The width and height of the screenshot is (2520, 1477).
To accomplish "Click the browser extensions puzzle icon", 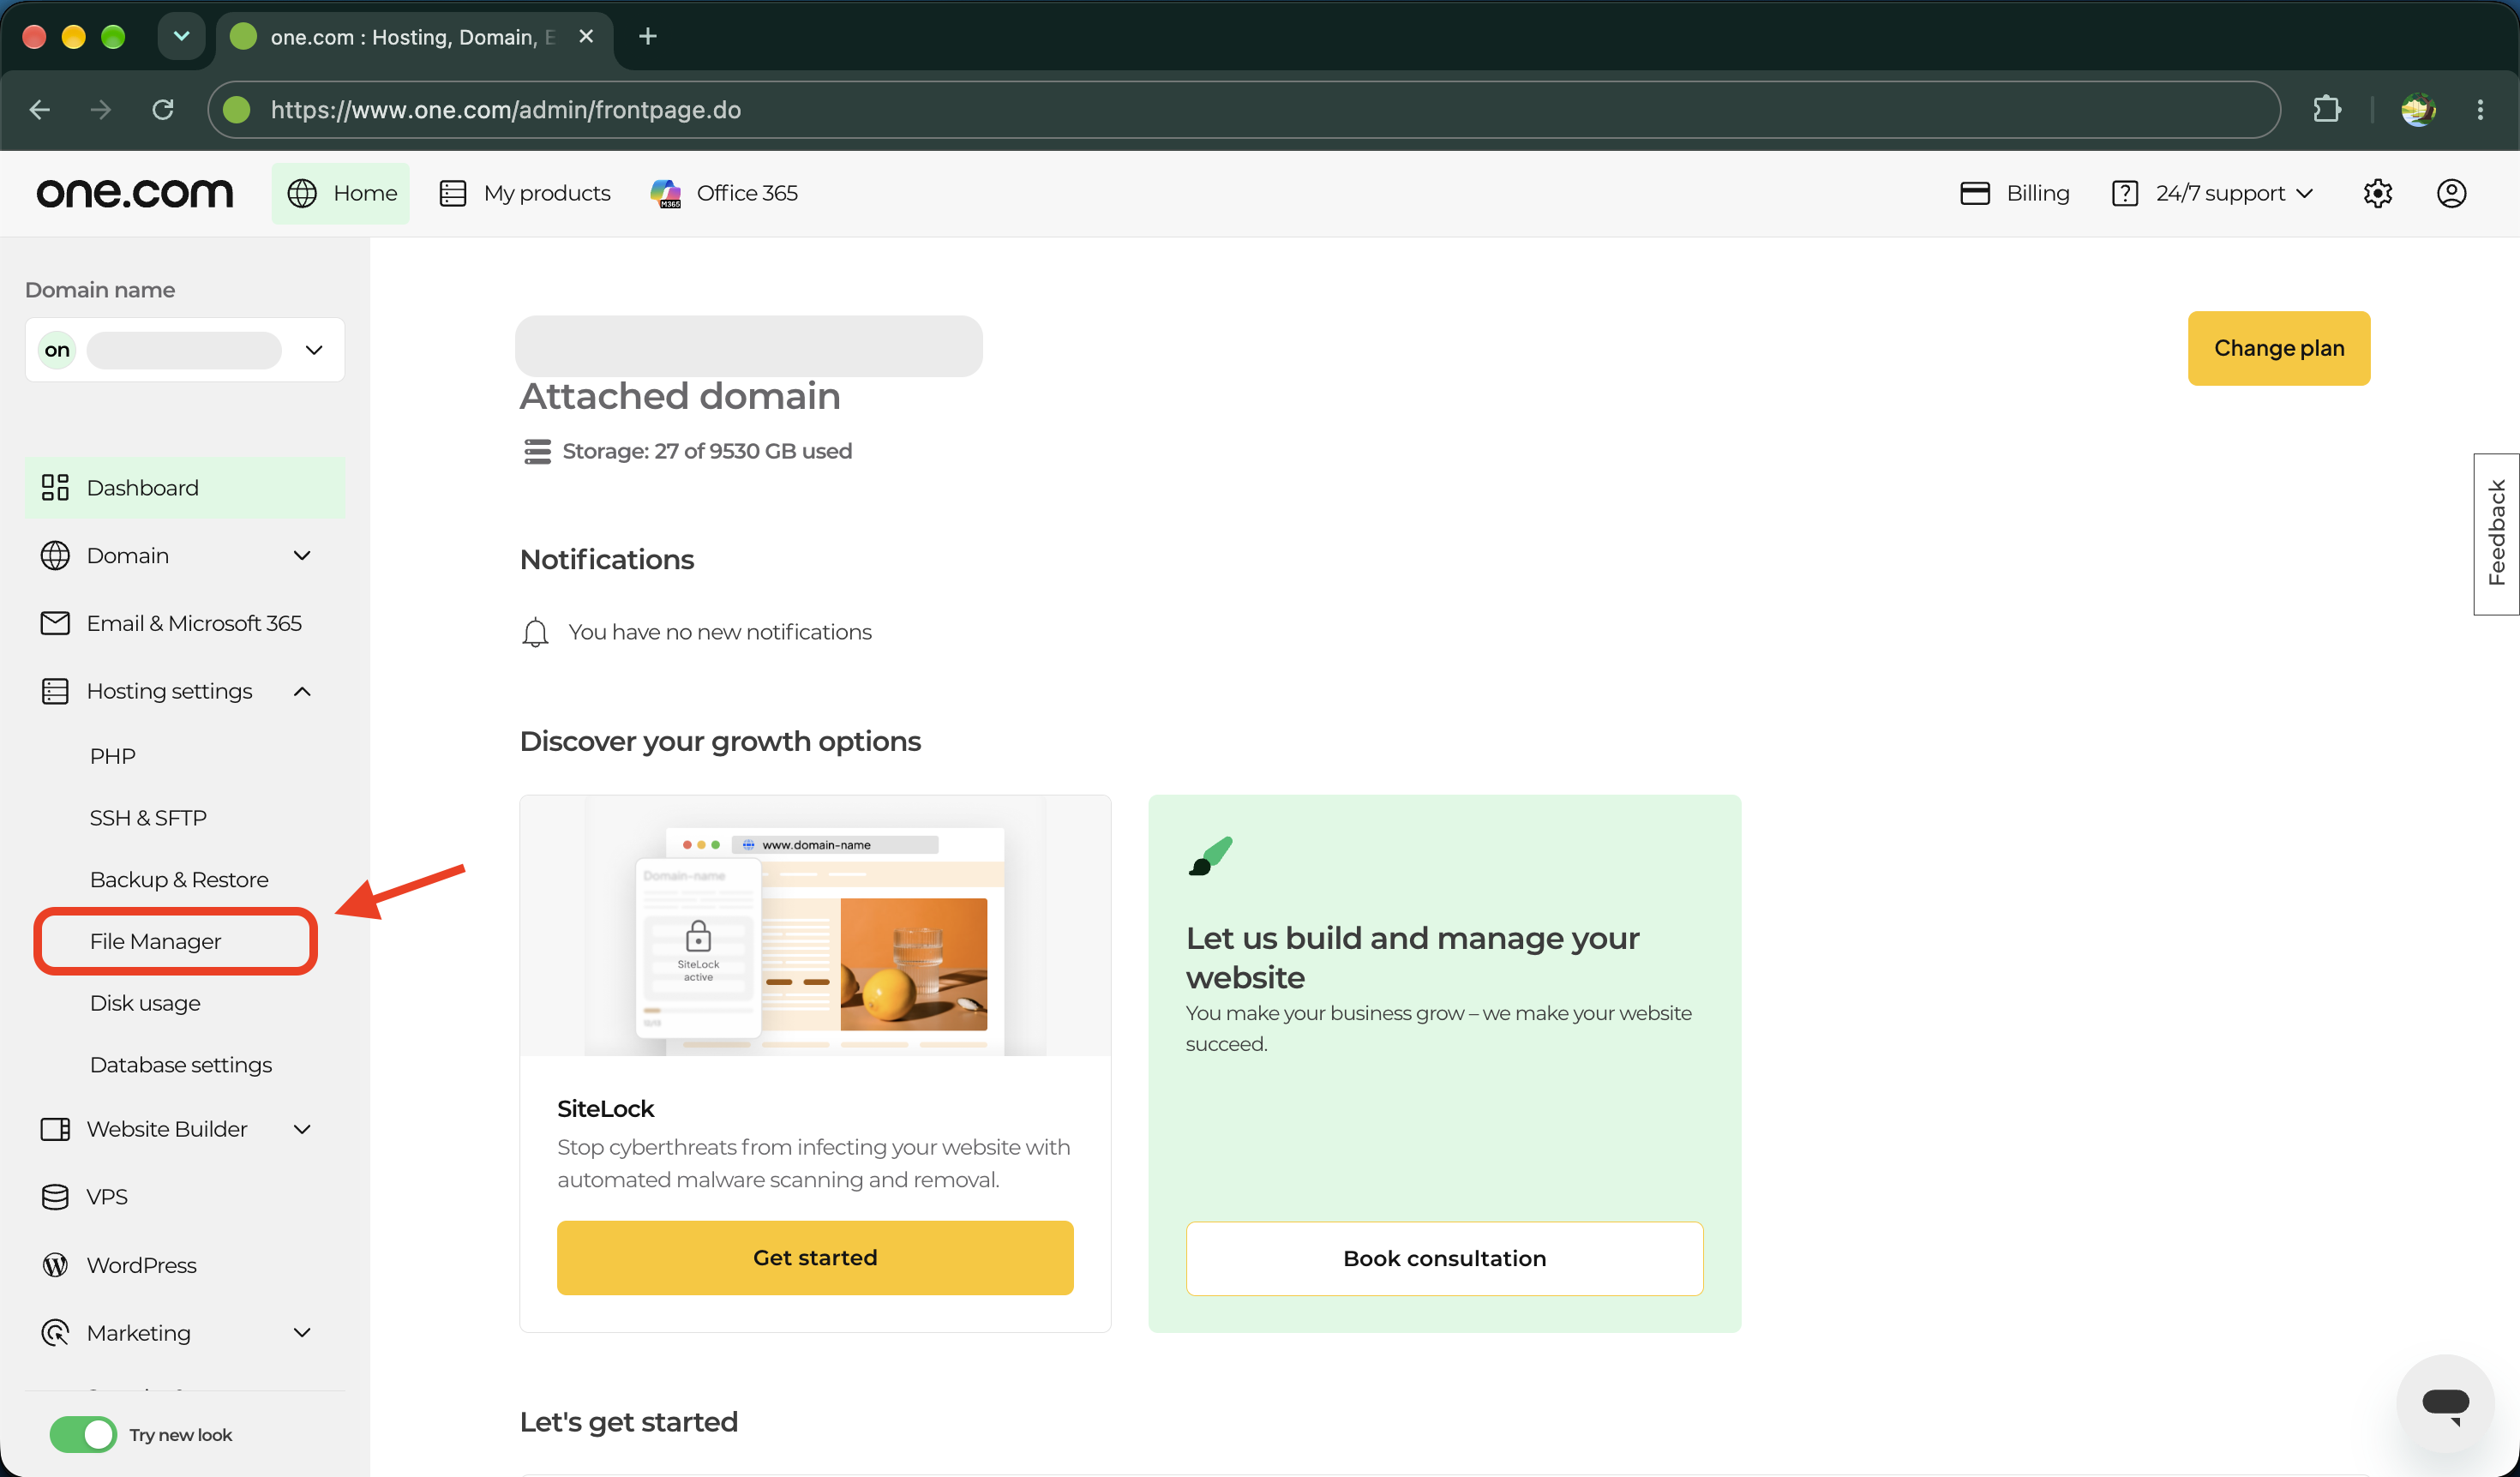I will pos(2327,109).
